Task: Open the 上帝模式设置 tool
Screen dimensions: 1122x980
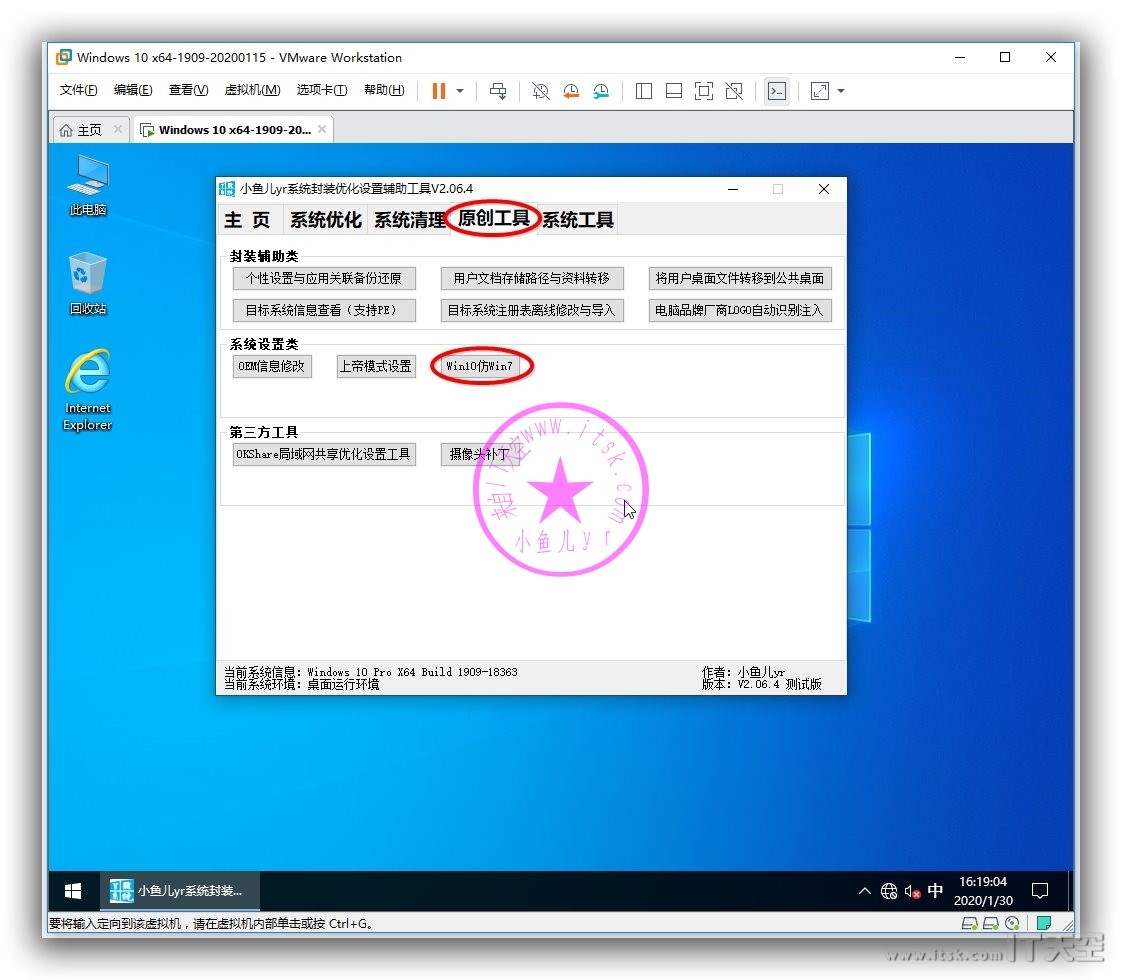Action: pos(376,366)
